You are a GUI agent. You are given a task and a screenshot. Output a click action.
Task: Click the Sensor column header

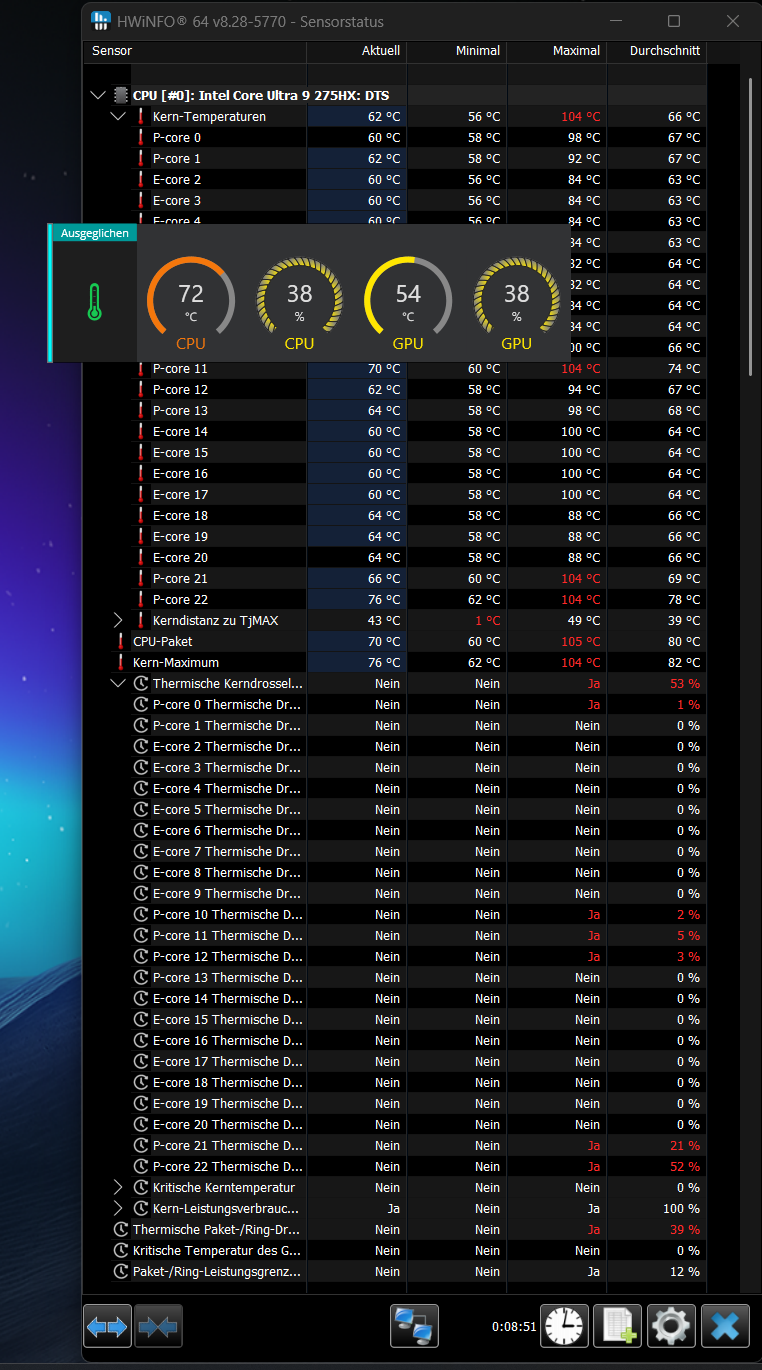point(195,51)
